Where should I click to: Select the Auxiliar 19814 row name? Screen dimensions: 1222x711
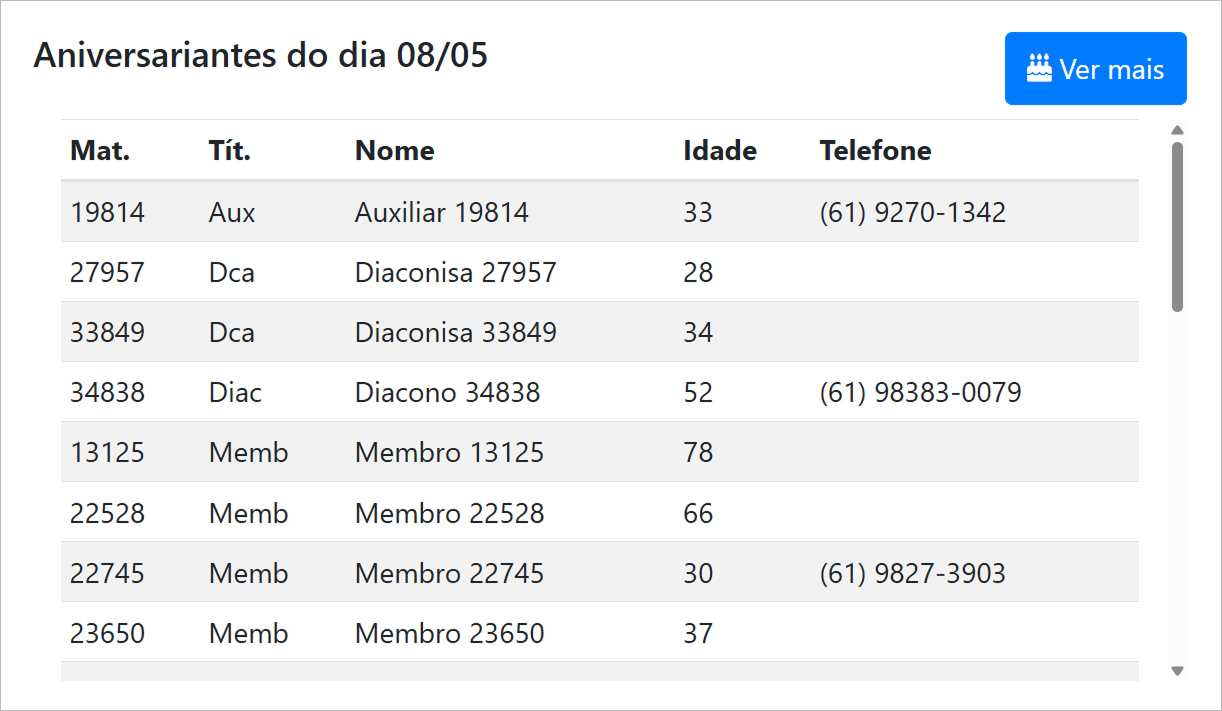point(442,212)
